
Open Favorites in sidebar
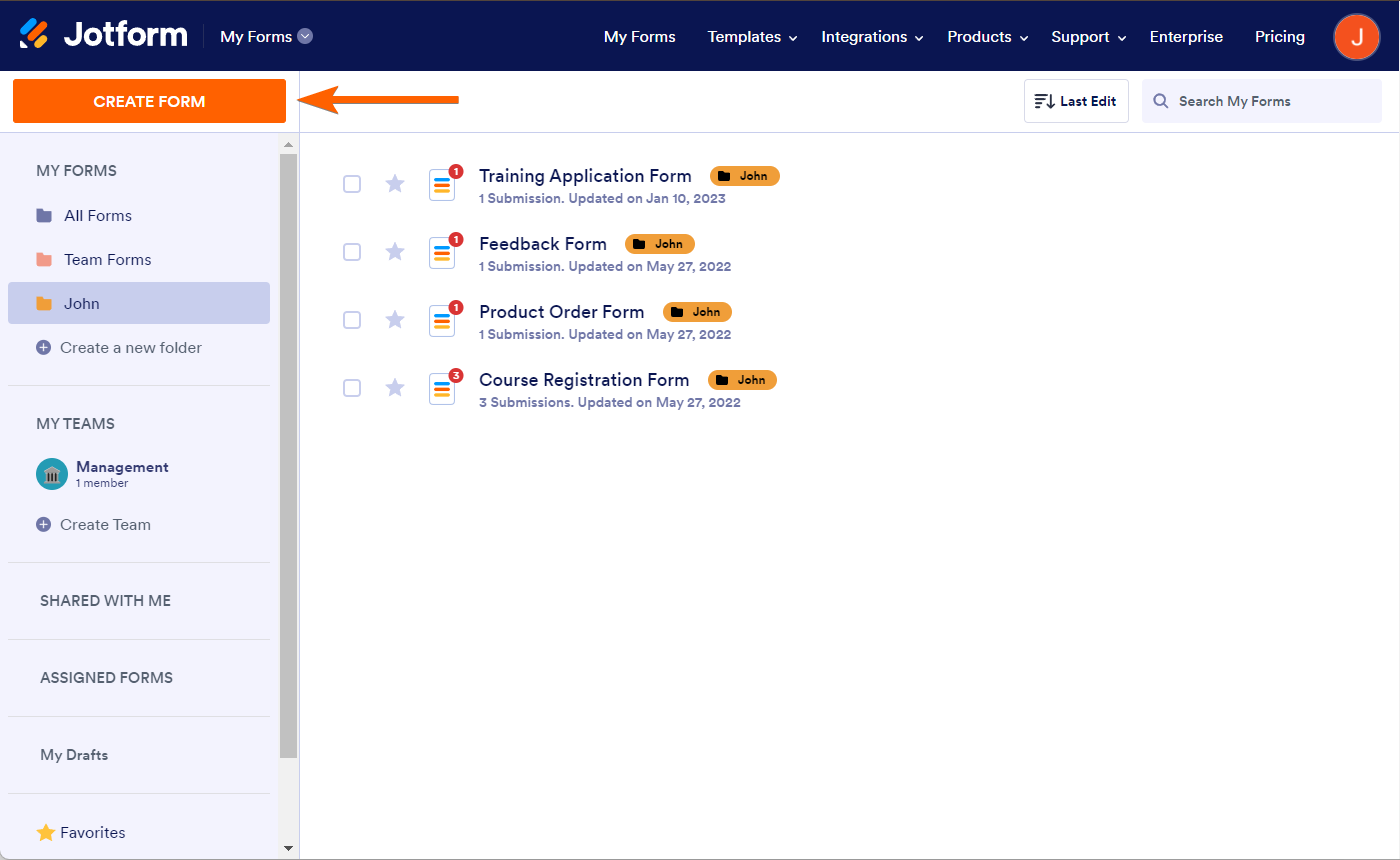[x=81, y=832]
